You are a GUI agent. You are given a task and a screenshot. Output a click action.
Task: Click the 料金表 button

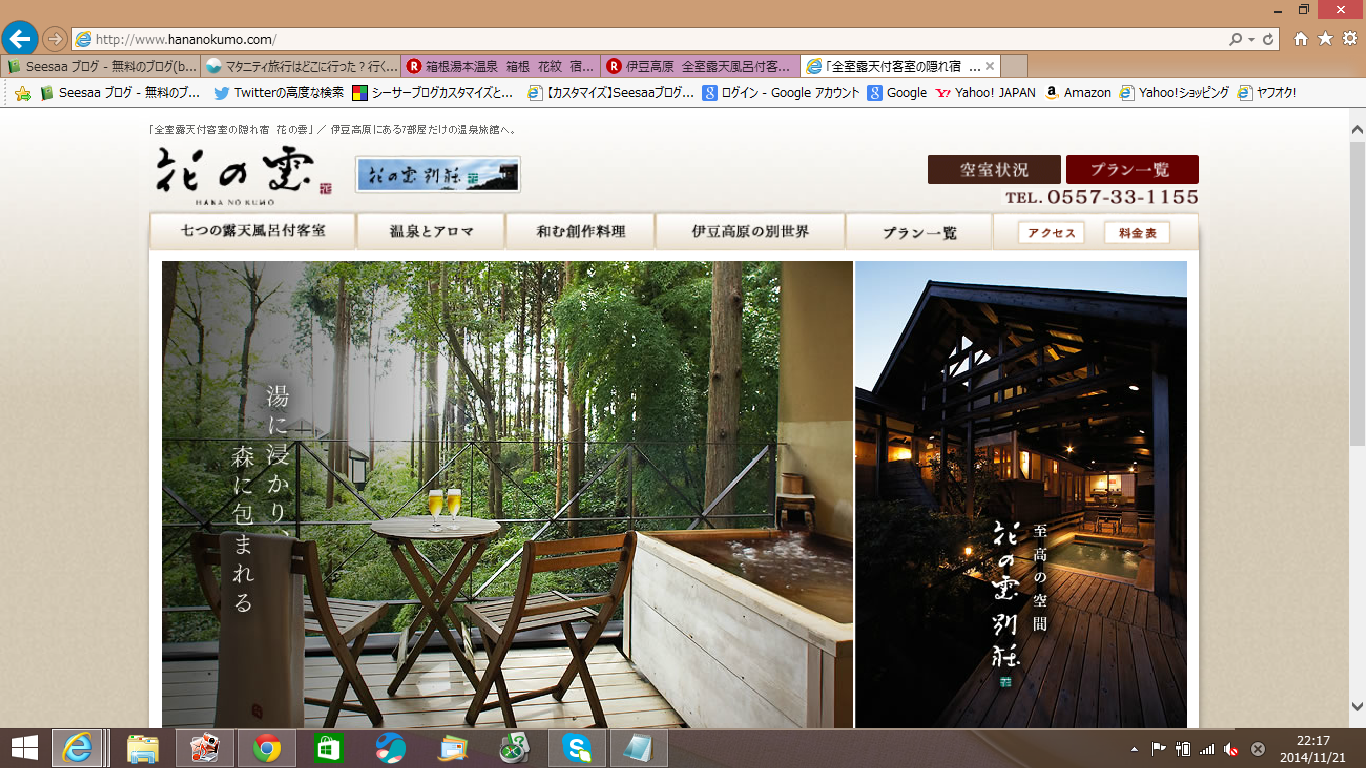pyautogui.click(x=1137, y=233)
